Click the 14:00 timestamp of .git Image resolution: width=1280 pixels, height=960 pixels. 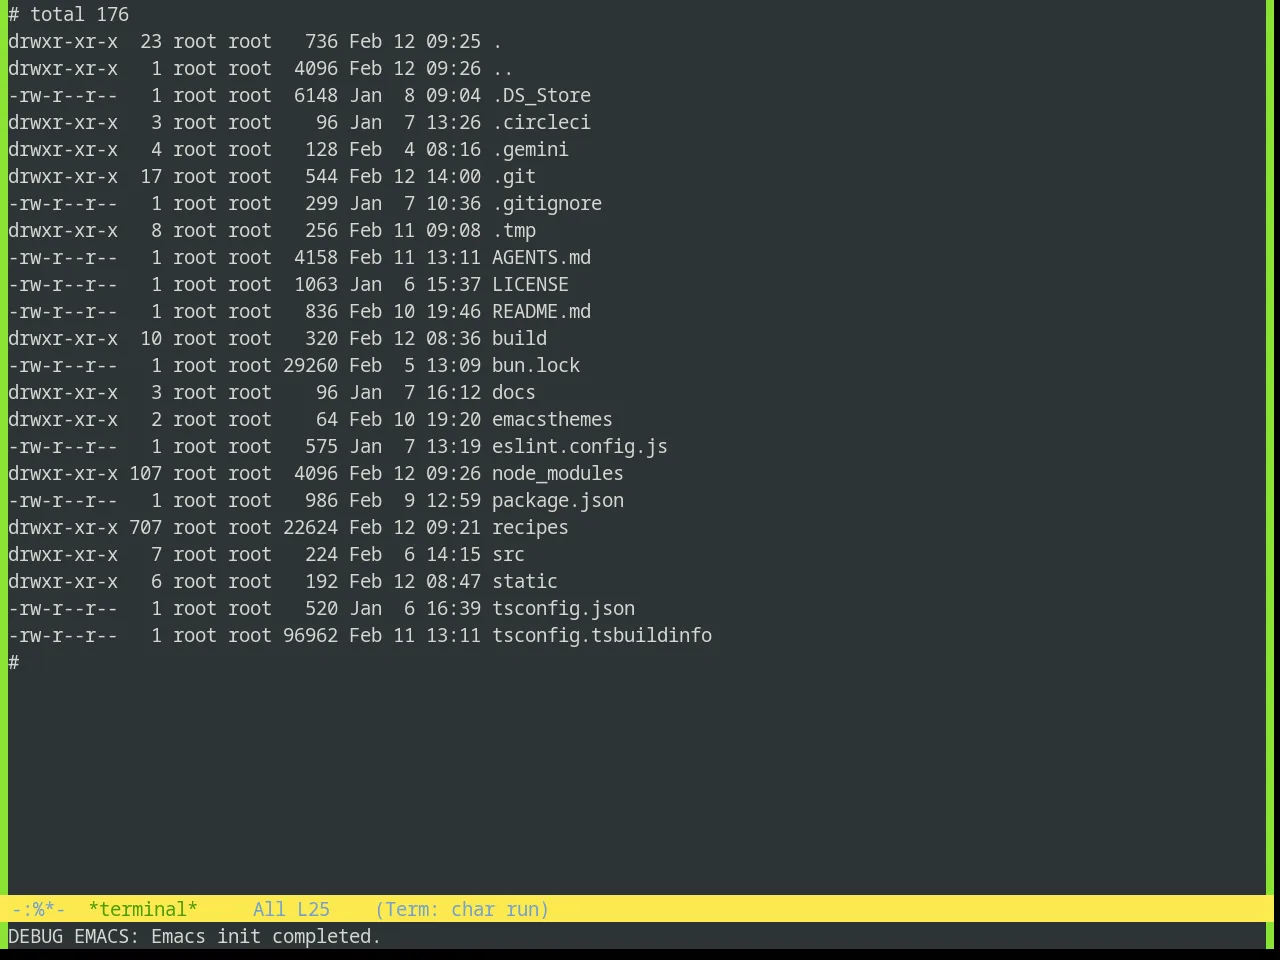pyautogui.click(x=453, y=176)
